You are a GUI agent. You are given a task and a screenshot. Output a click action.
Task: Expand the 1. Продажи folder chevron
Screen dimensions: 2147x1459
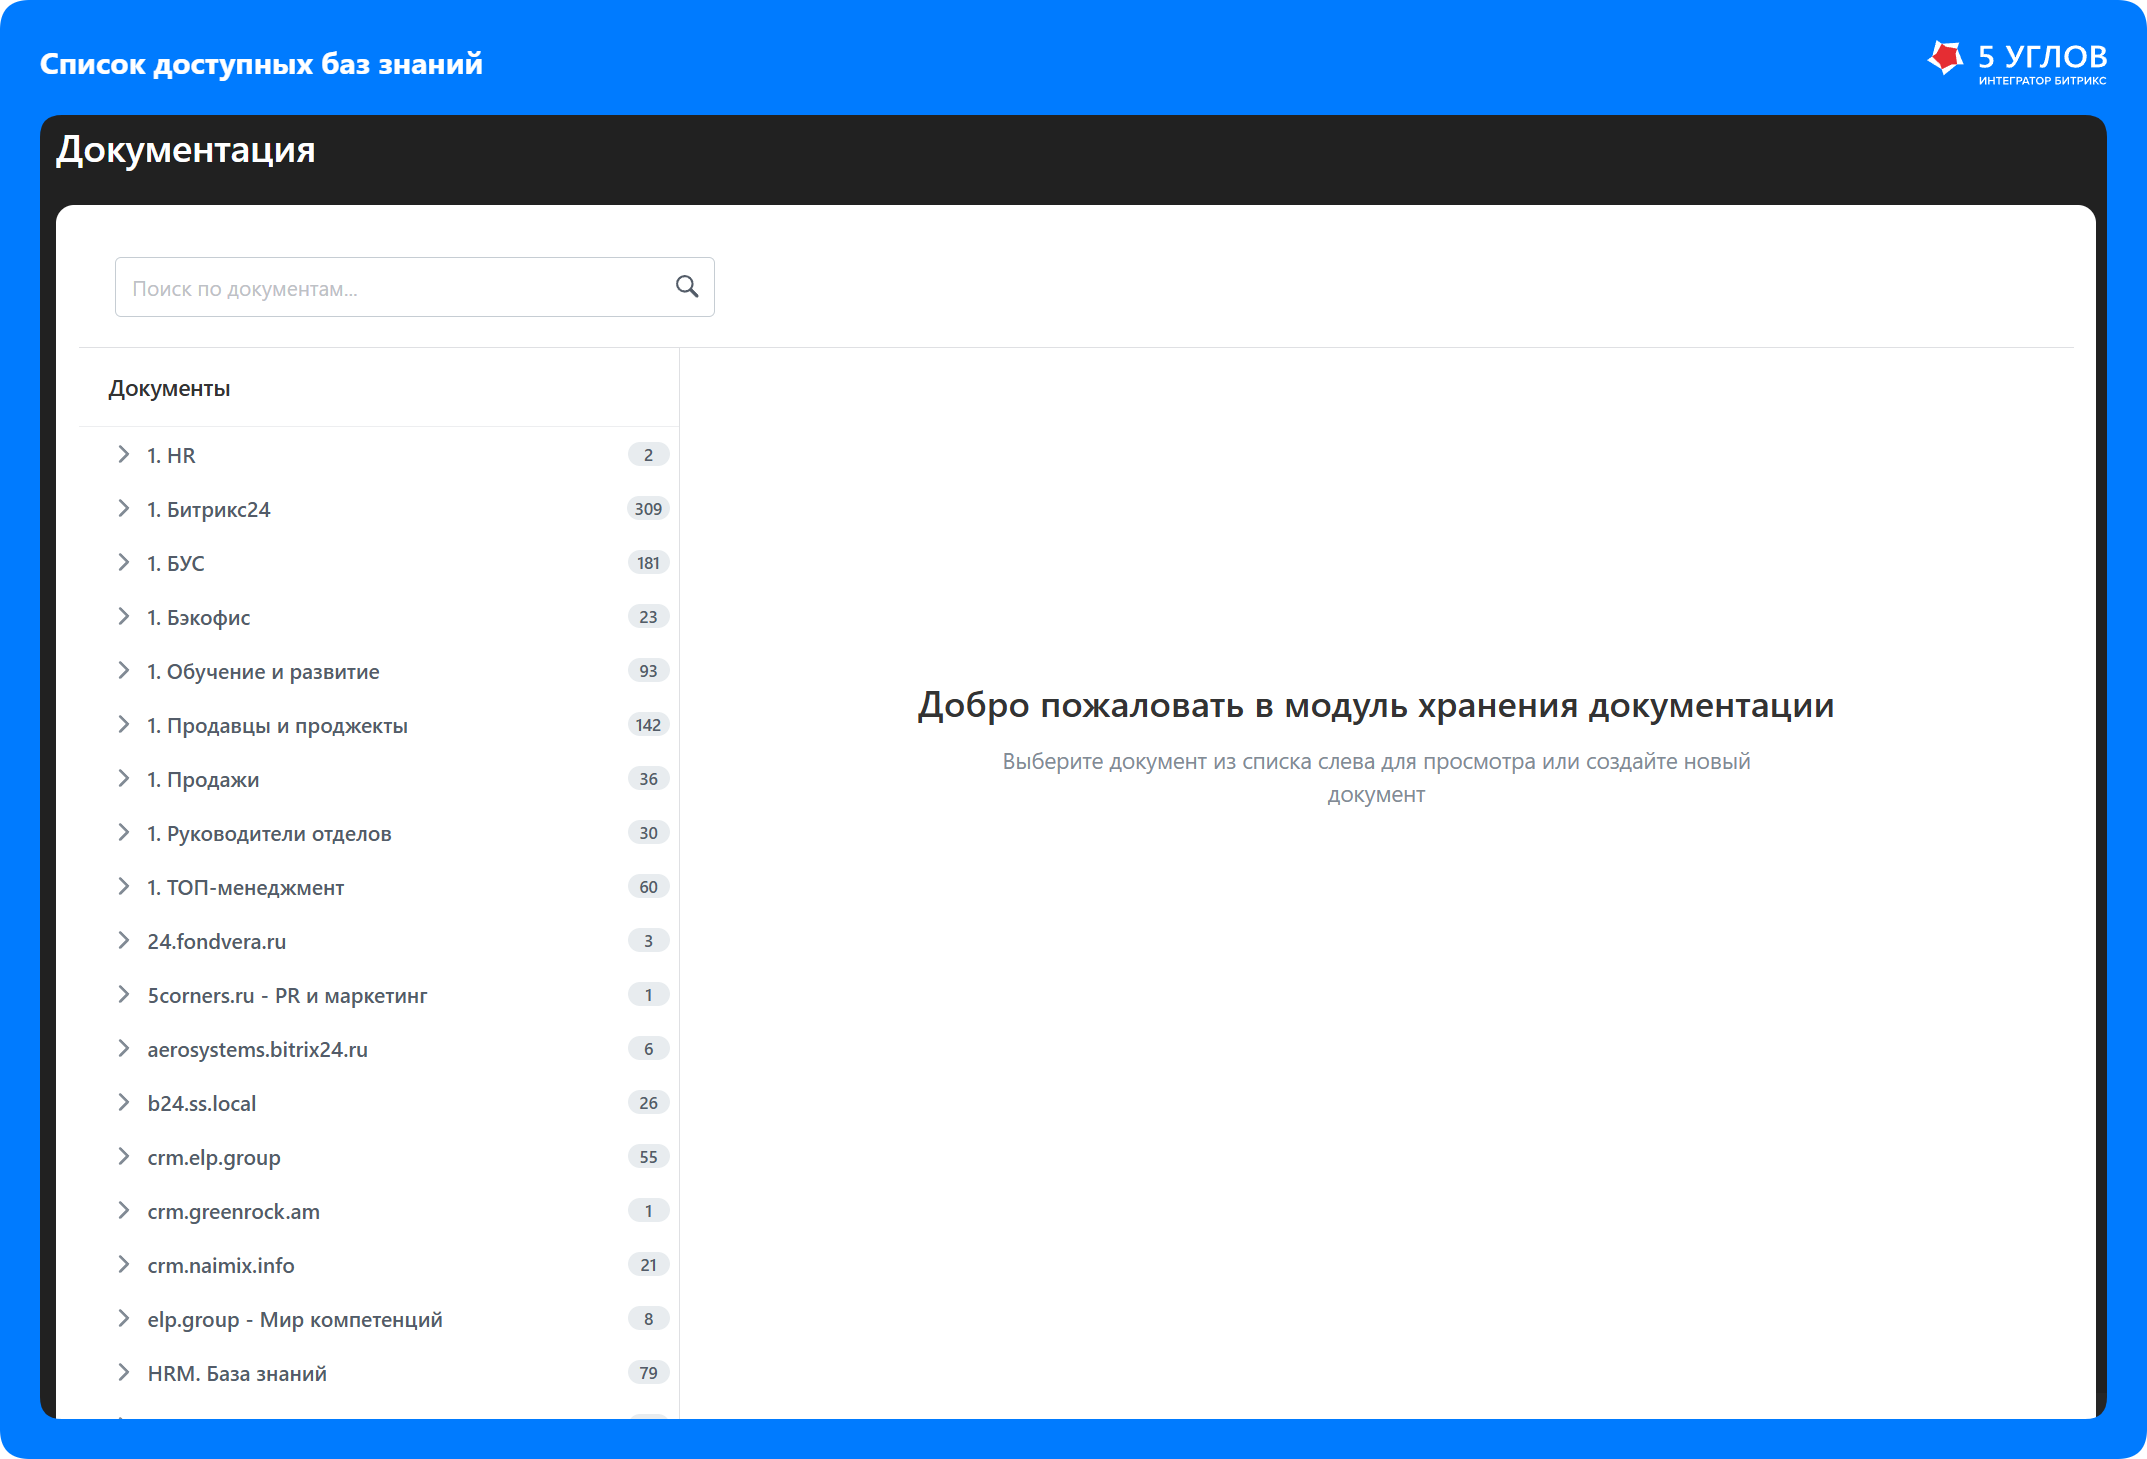pyautogui.click(x=123, y=778)
